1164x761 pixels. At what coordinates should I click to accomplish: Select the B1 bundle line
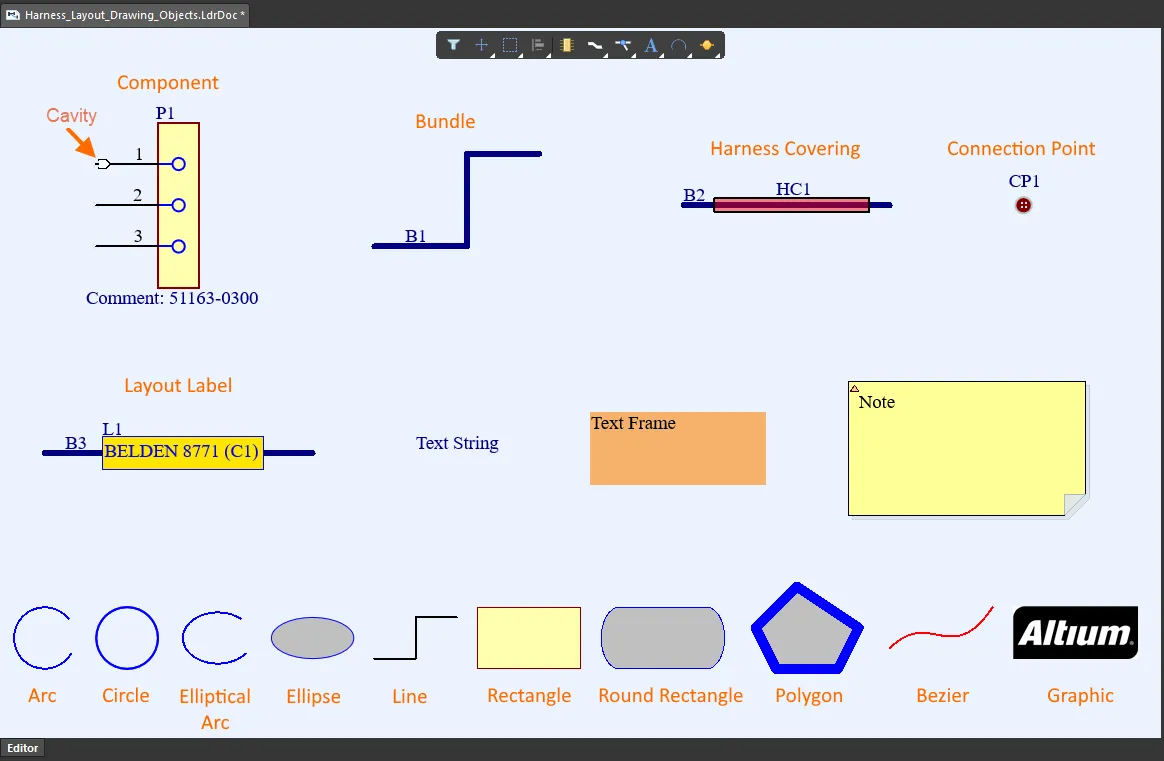(x=467, y=200)
